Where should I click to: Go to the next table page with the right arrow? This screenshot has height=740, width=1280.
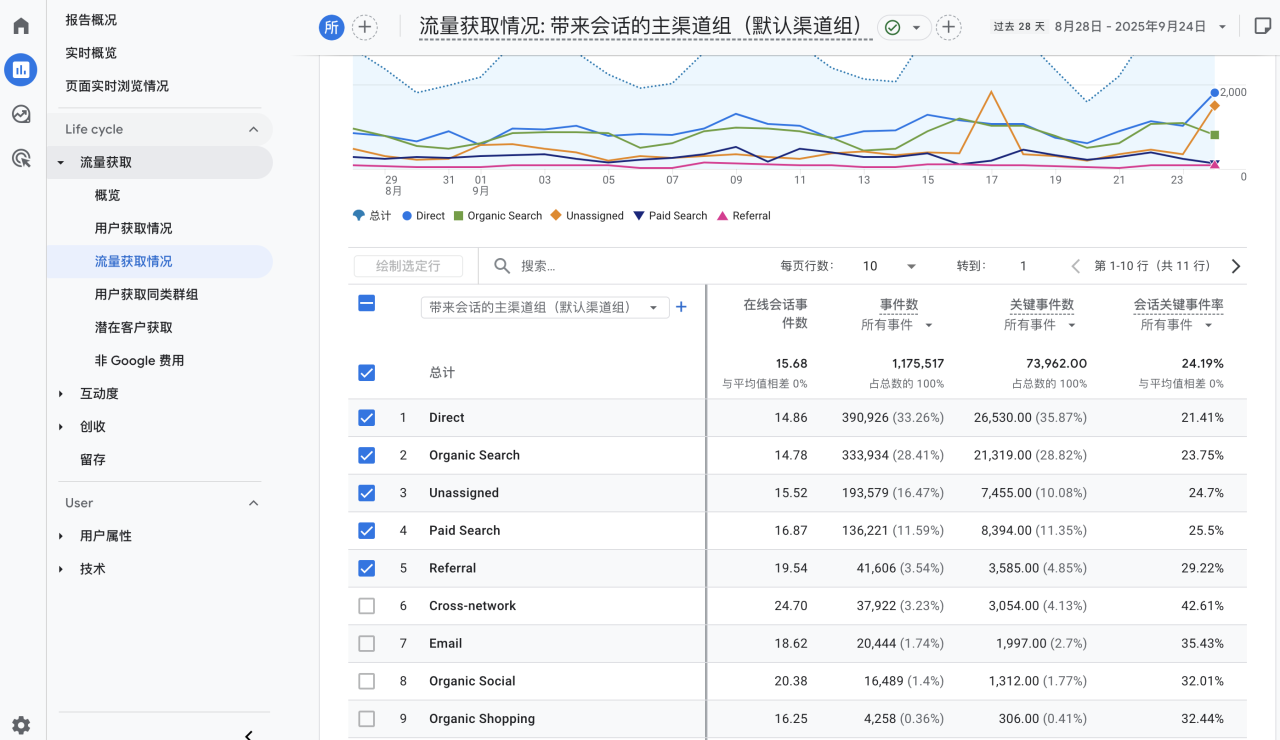(1235, 266)
